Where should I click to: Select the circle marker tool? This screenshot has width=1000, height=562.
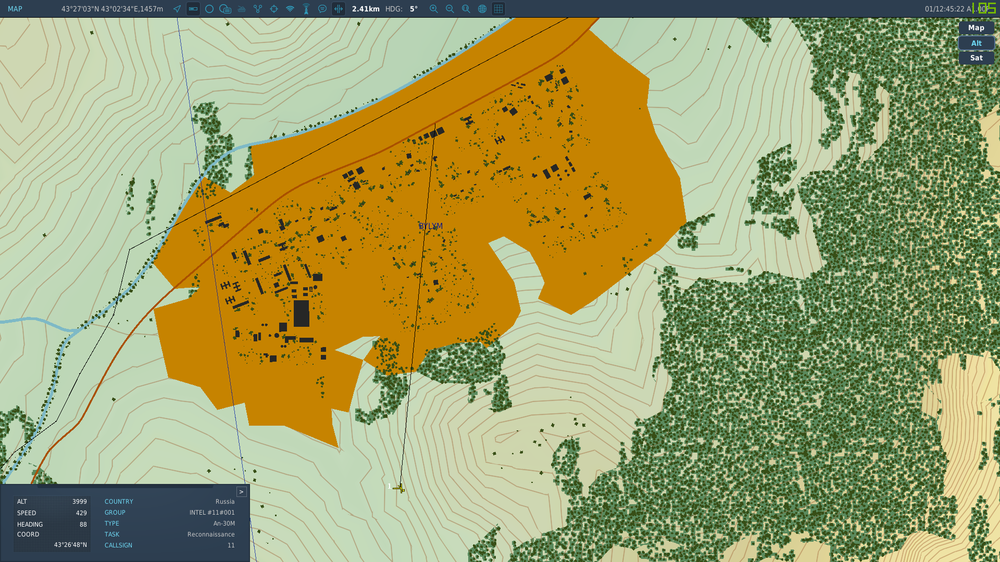coord(209,8)
